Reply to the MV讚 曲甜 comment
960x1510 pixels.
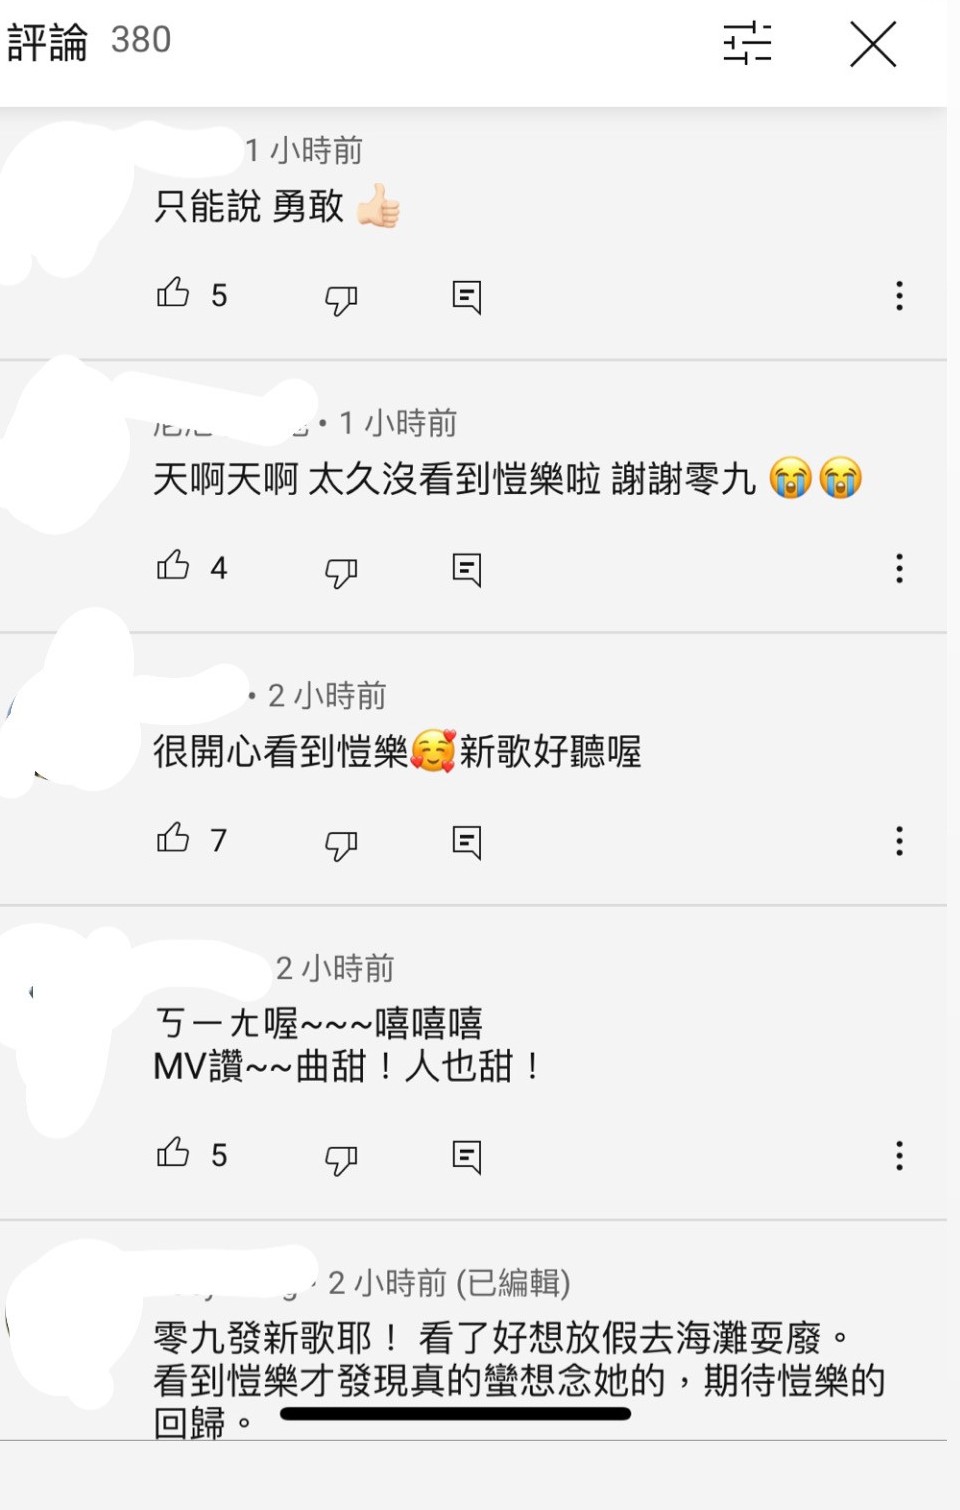[467, 1157]
